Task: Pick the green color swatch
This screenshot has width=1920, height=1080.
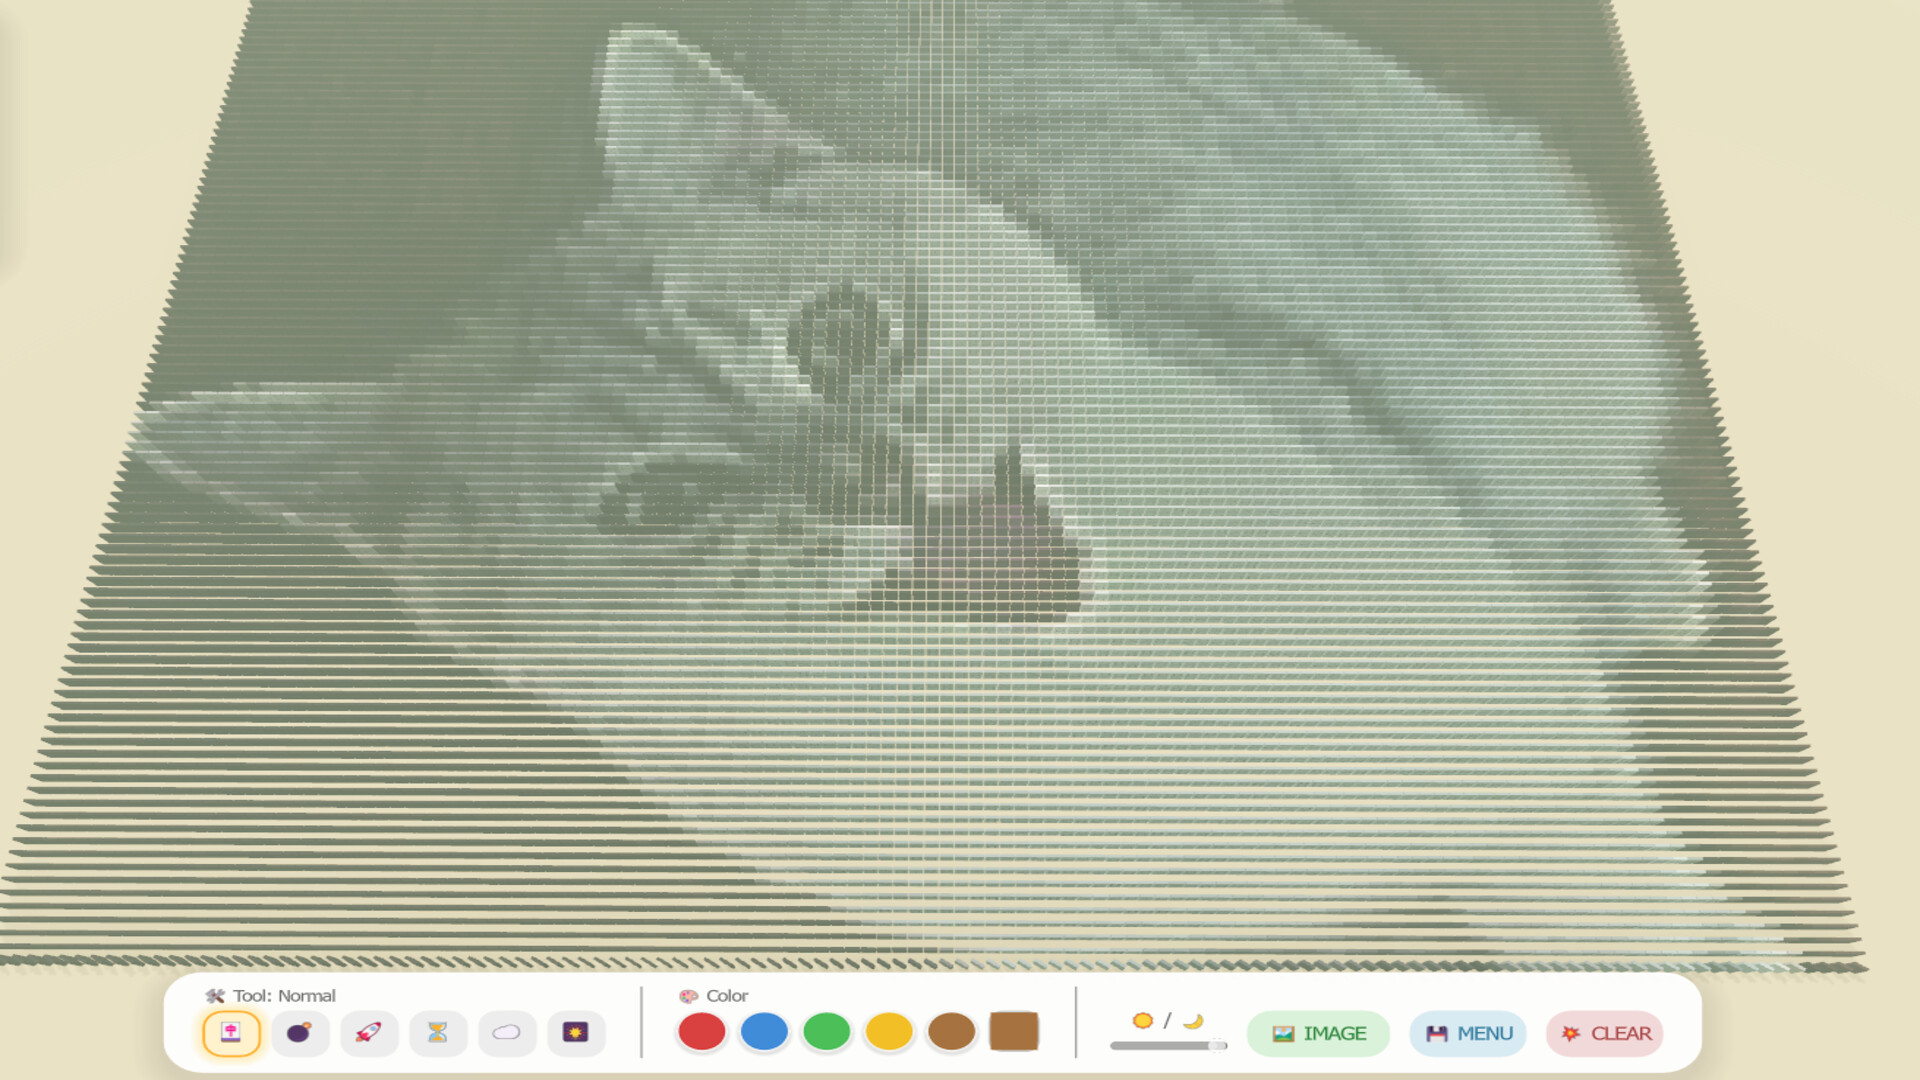Action: coord(826,1032)
